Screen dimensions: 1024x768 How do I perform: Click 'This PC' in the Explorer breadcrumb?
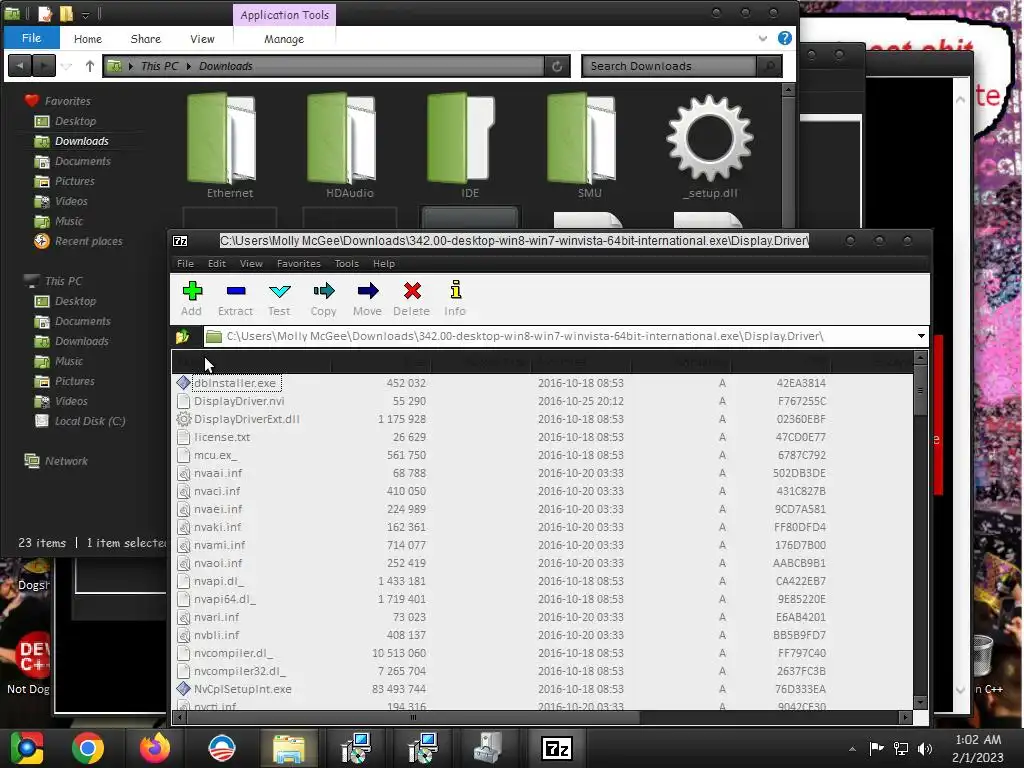(x=159, y=66)
